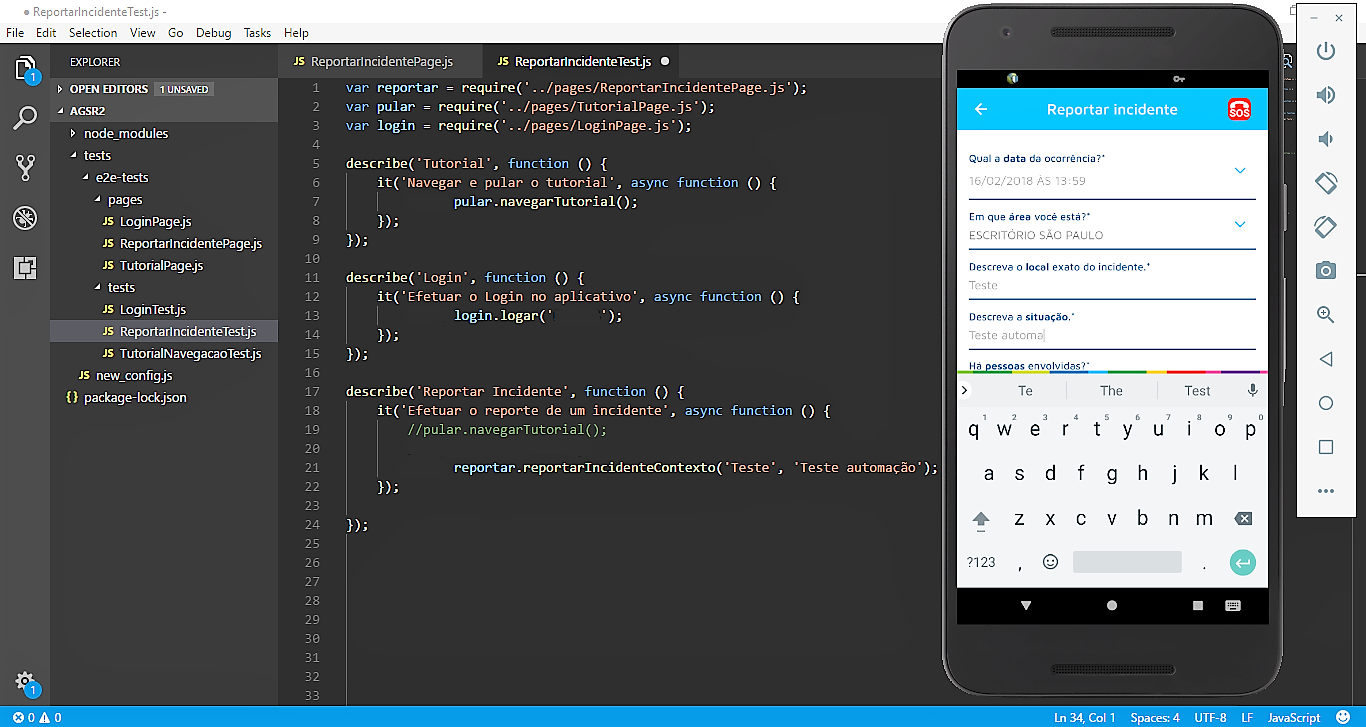Click the emulator power button

pyautogui.click(x=1326, y=51)
